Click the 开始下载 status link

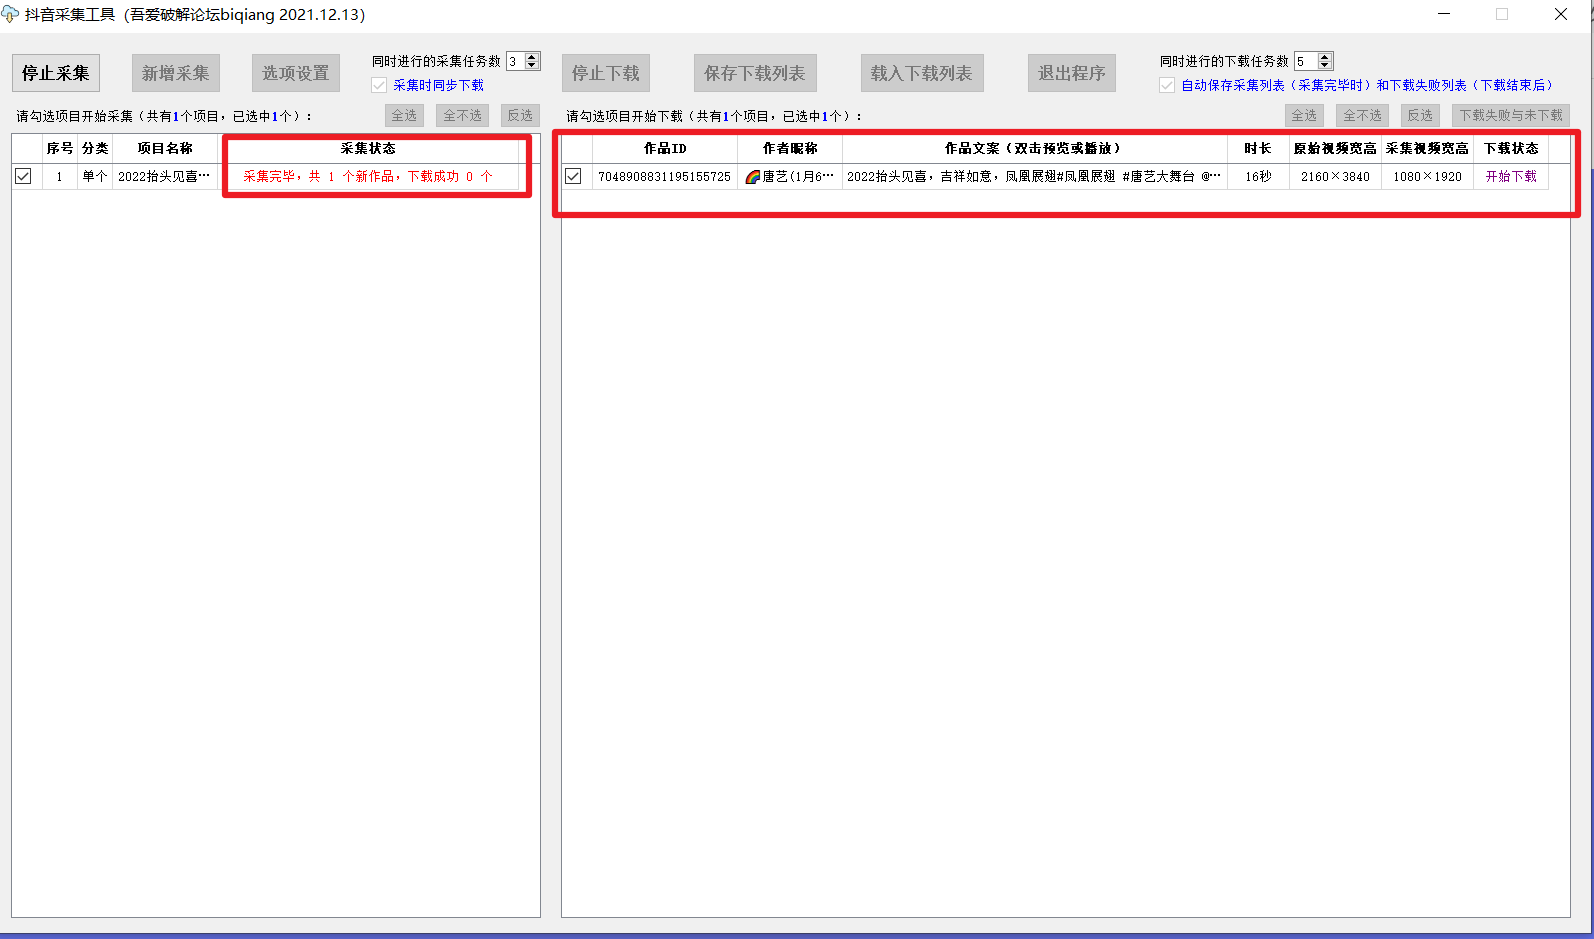1511,176
